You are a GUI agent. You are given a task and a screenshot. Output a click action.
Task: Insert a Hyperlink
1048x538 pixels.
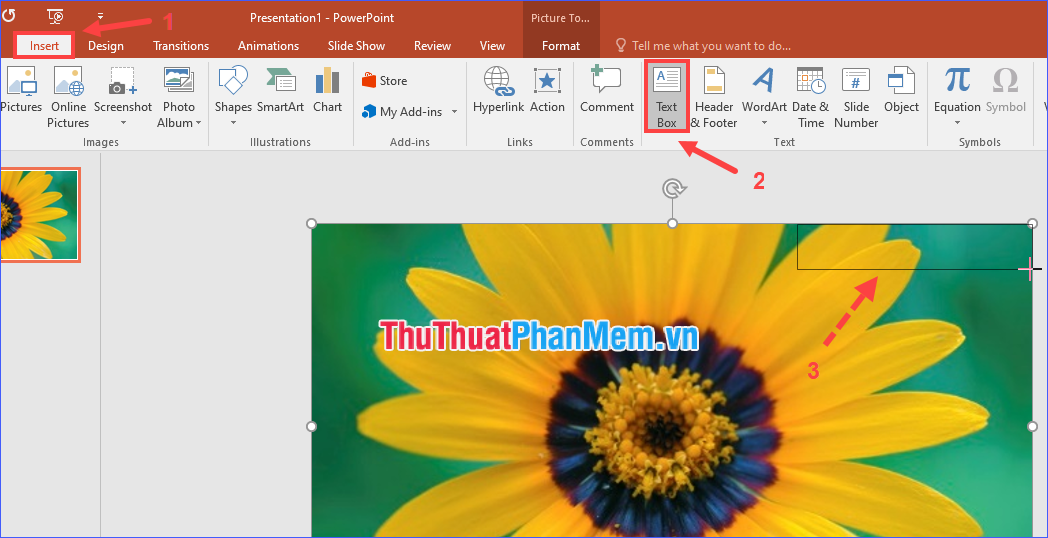(x=499, y=90)
